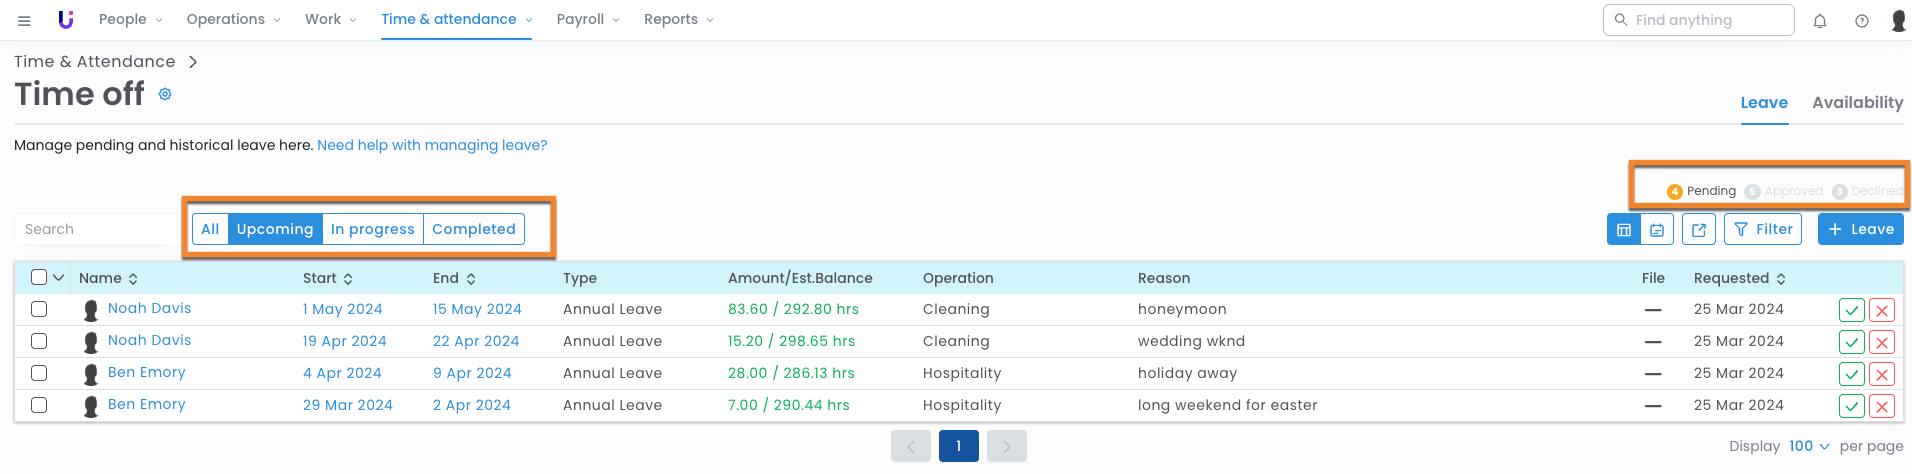Select the checkbox for Ben Emory holiday away
This screenshot has height=474, width=1912.
click(x=39, y=373)
